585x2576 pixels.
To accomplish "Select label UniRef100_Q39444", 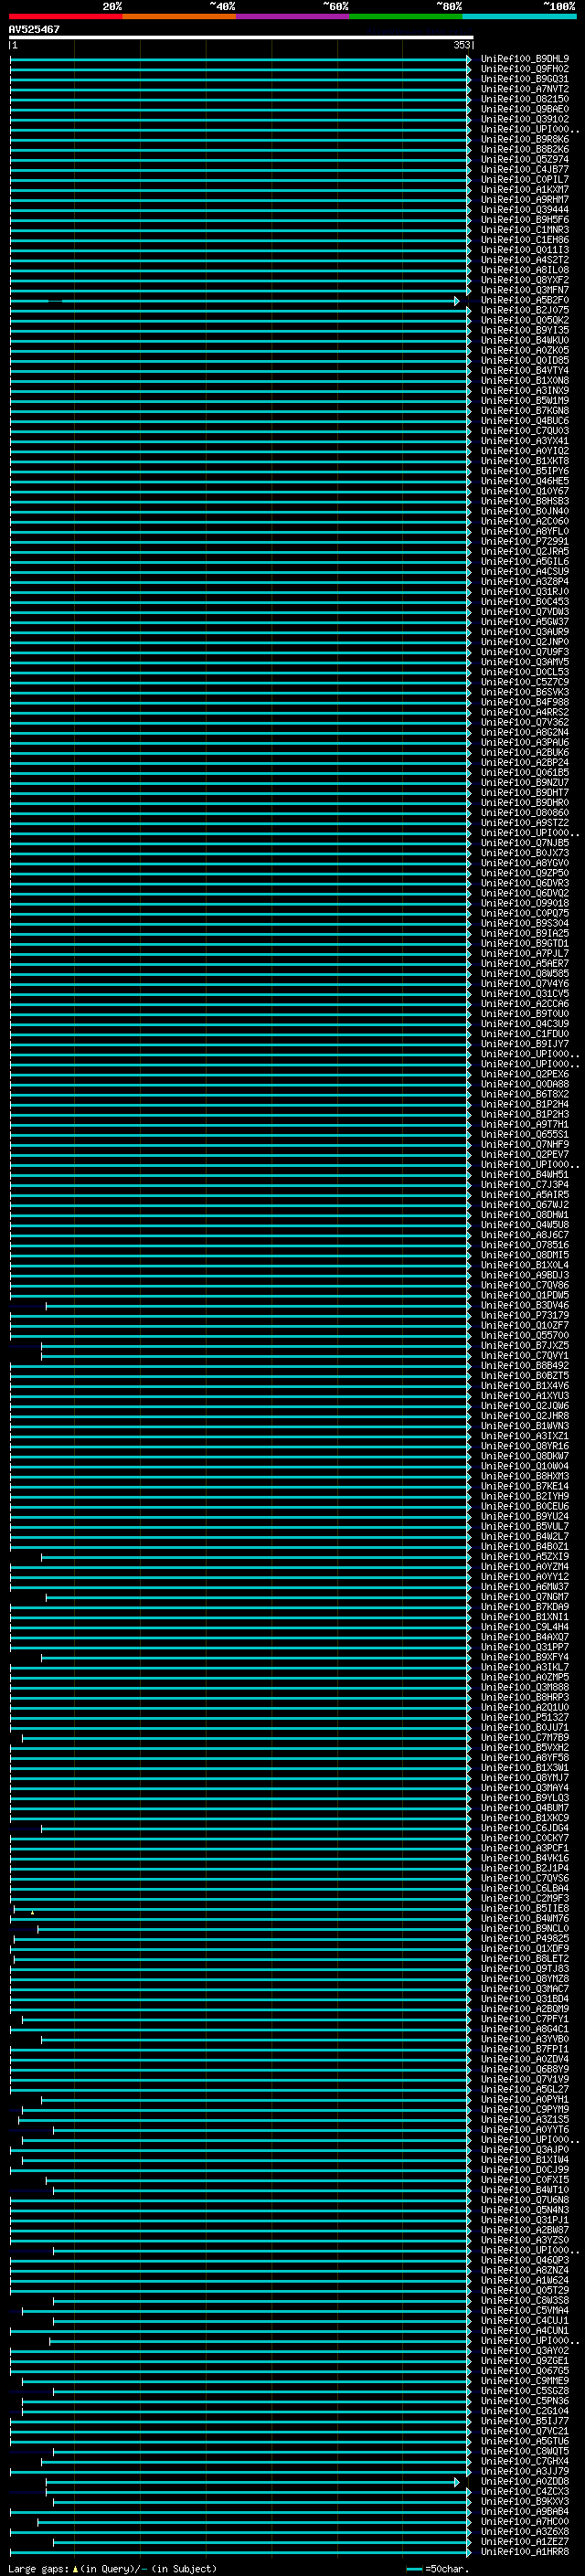I will [525, 209].
